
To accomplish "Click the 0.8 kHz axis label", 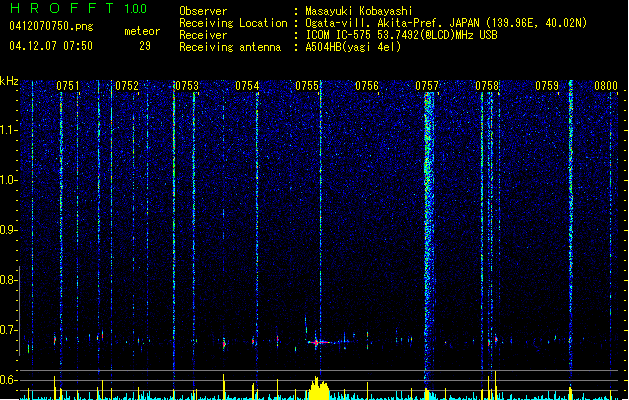I will 9,280.
